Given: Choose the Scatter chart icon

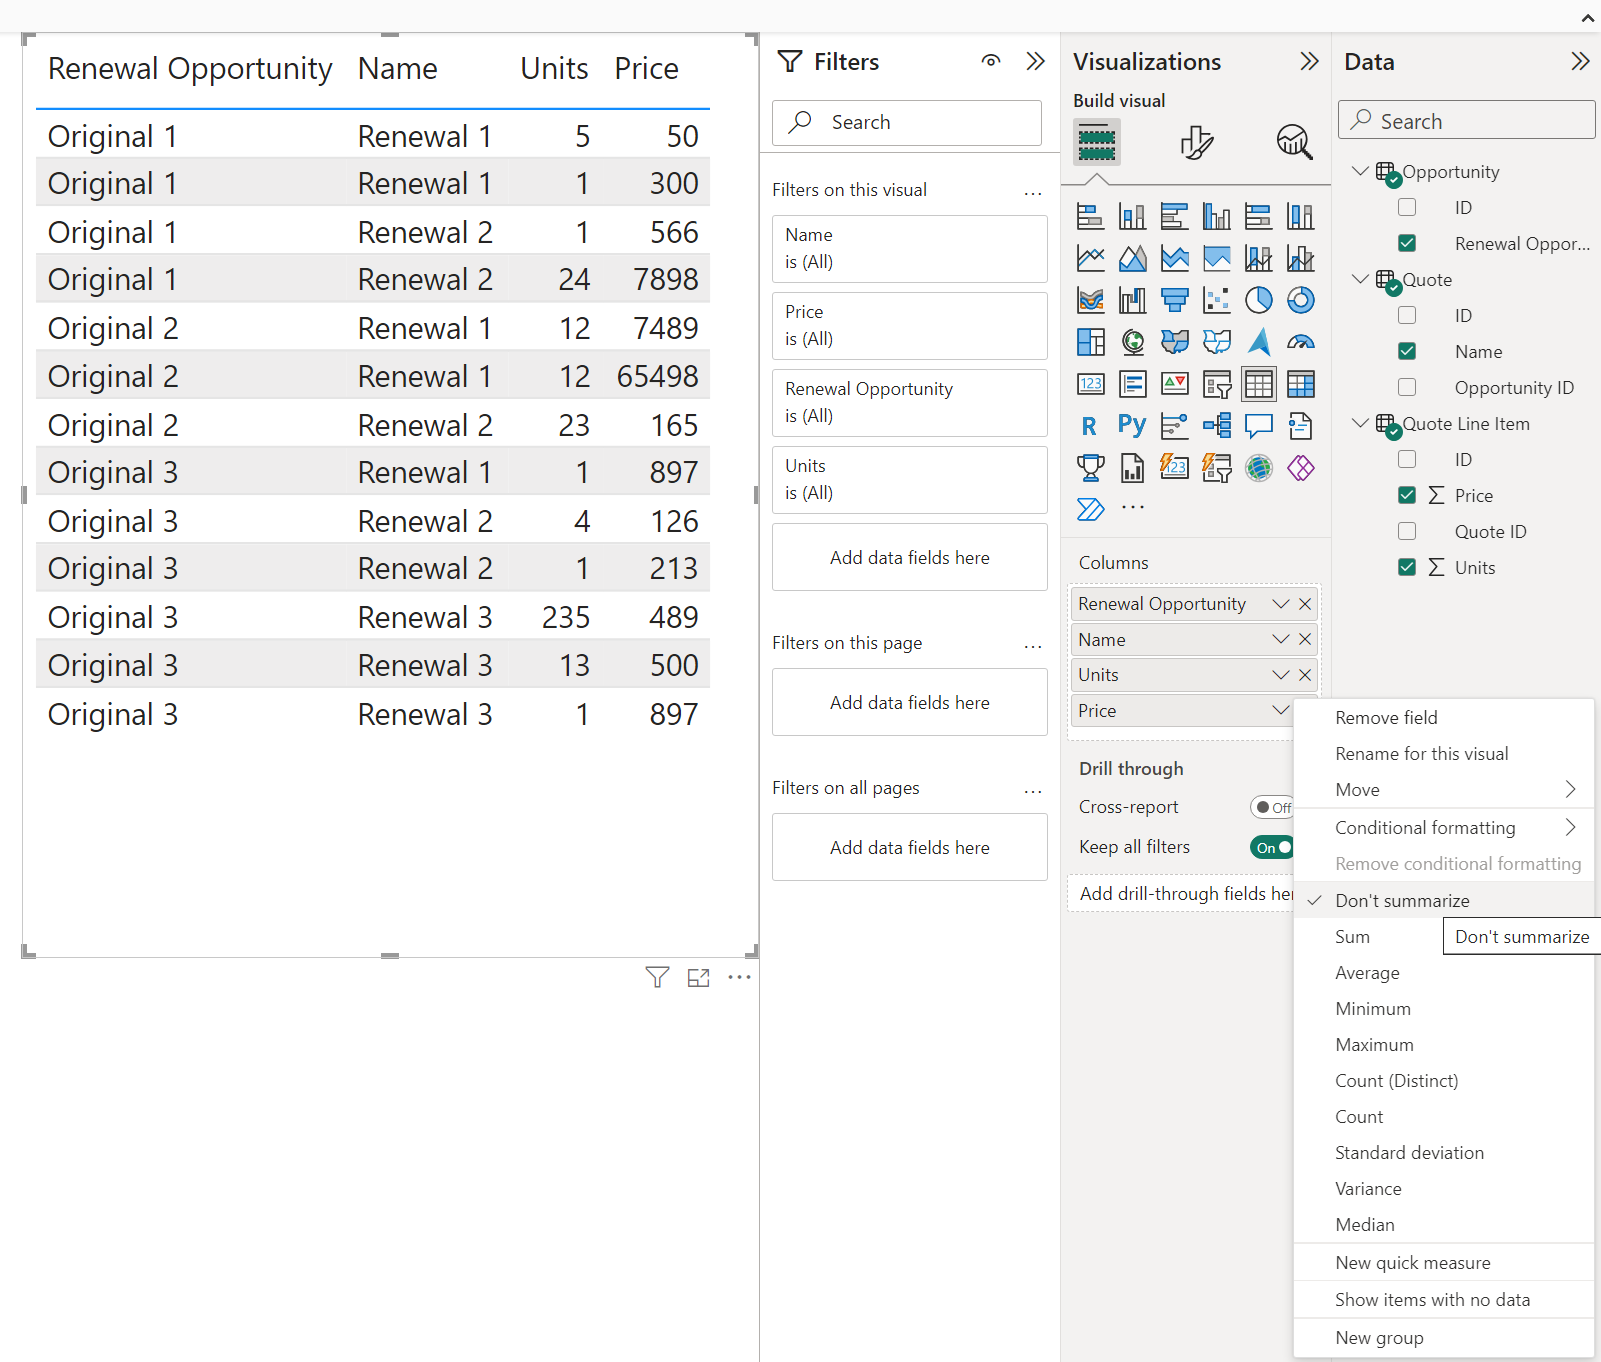Looking at the screenshot, I should [1217, 300].
